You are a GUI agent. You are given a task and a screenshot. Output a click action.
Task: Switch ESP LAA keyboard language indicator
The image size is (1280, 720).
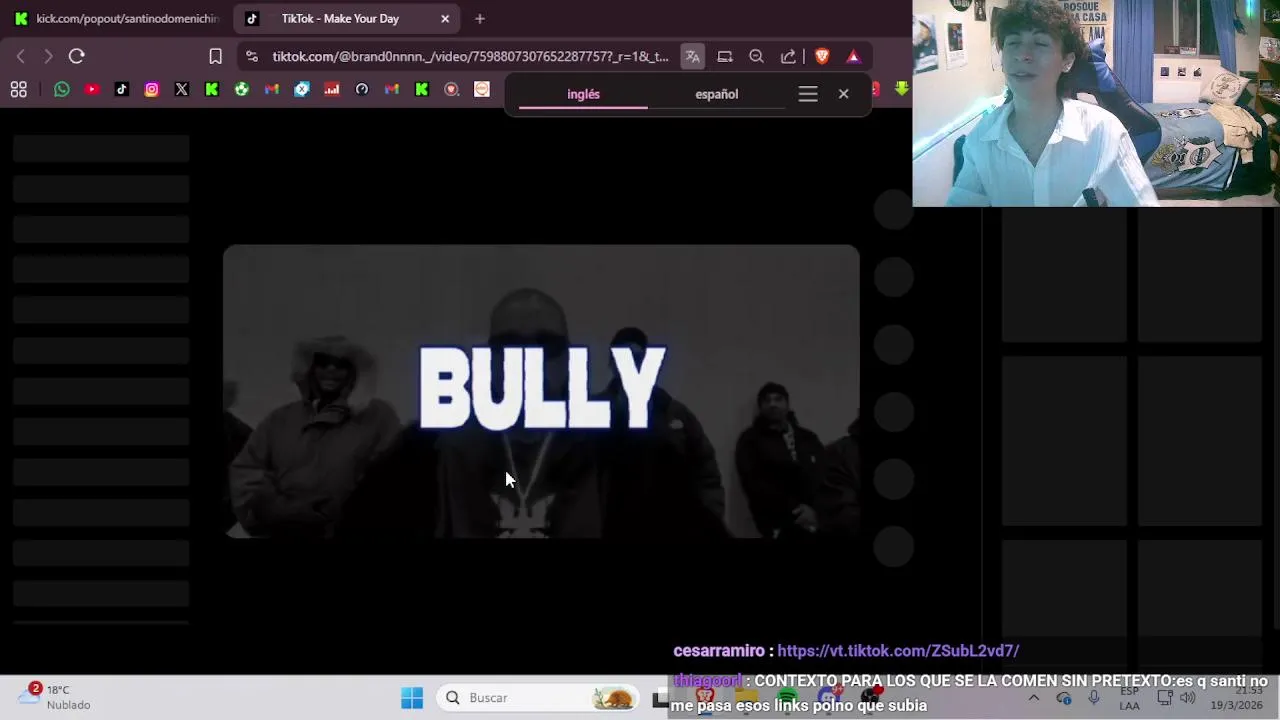coord(1129,698)
